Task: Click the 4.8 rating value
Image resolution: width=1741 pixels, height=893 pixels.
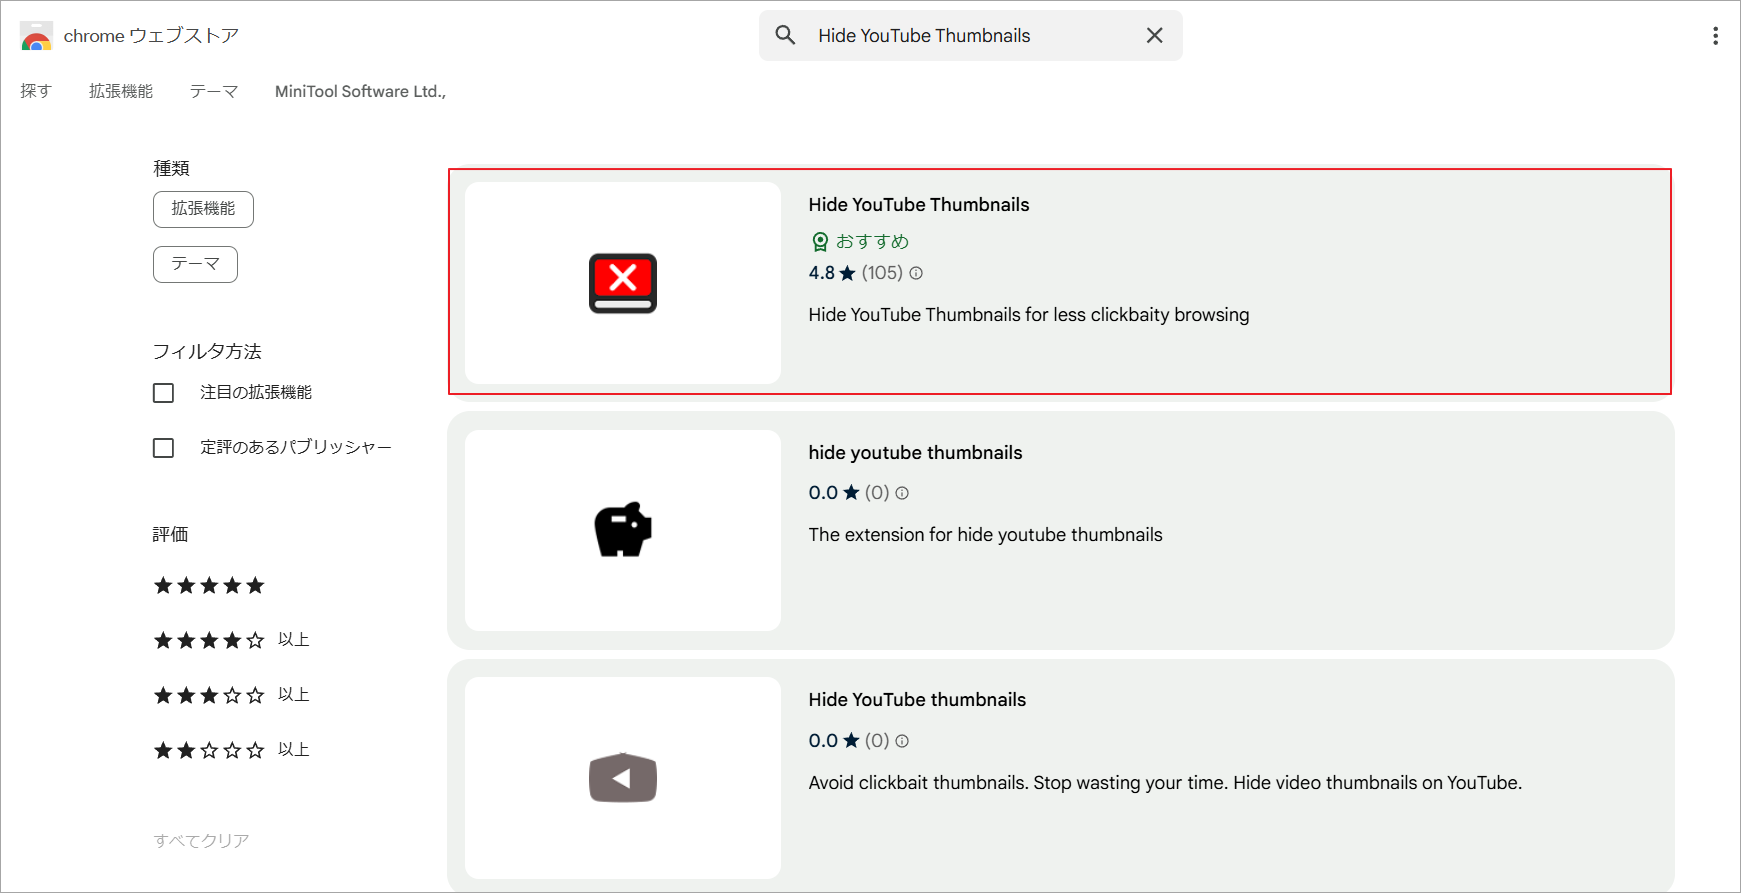Action: click(x=822, y=273)
